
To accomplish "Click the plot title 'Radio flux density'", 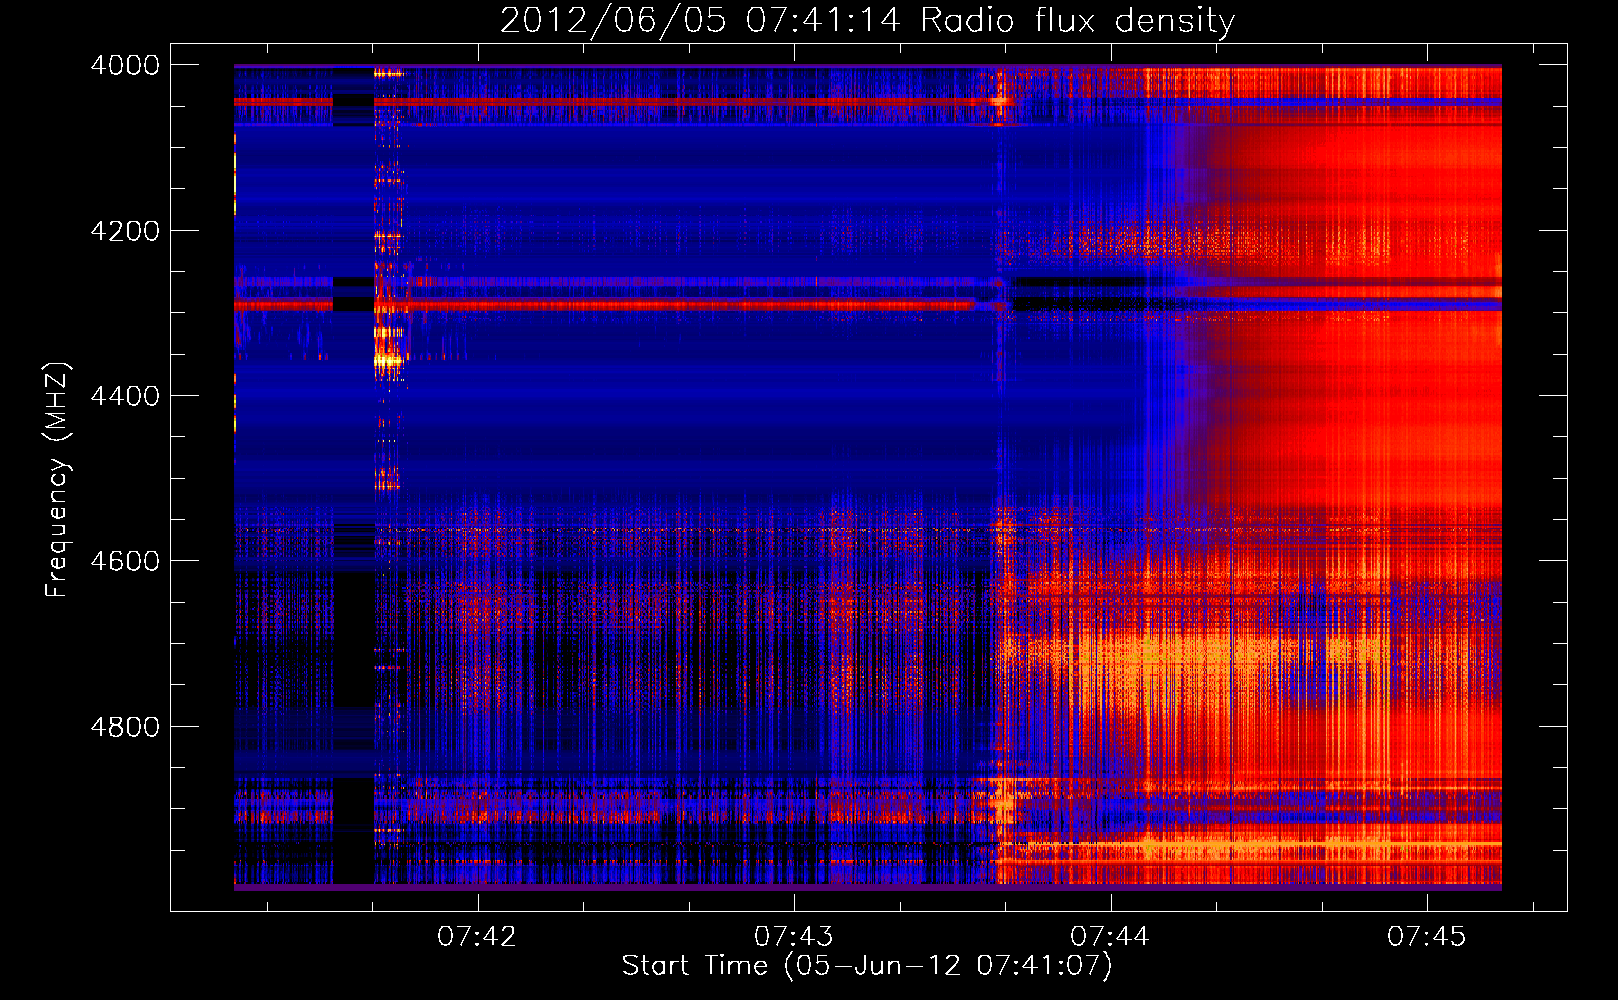I will 1077,20.
